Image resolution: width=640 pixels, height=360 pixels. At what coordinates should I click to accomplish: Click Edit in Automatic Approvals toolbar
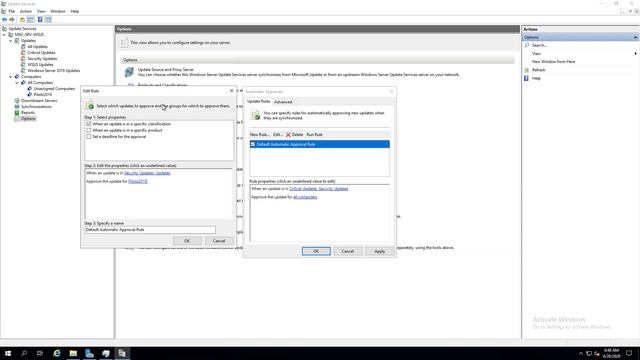pyautogui.click(x=278, y=135)
